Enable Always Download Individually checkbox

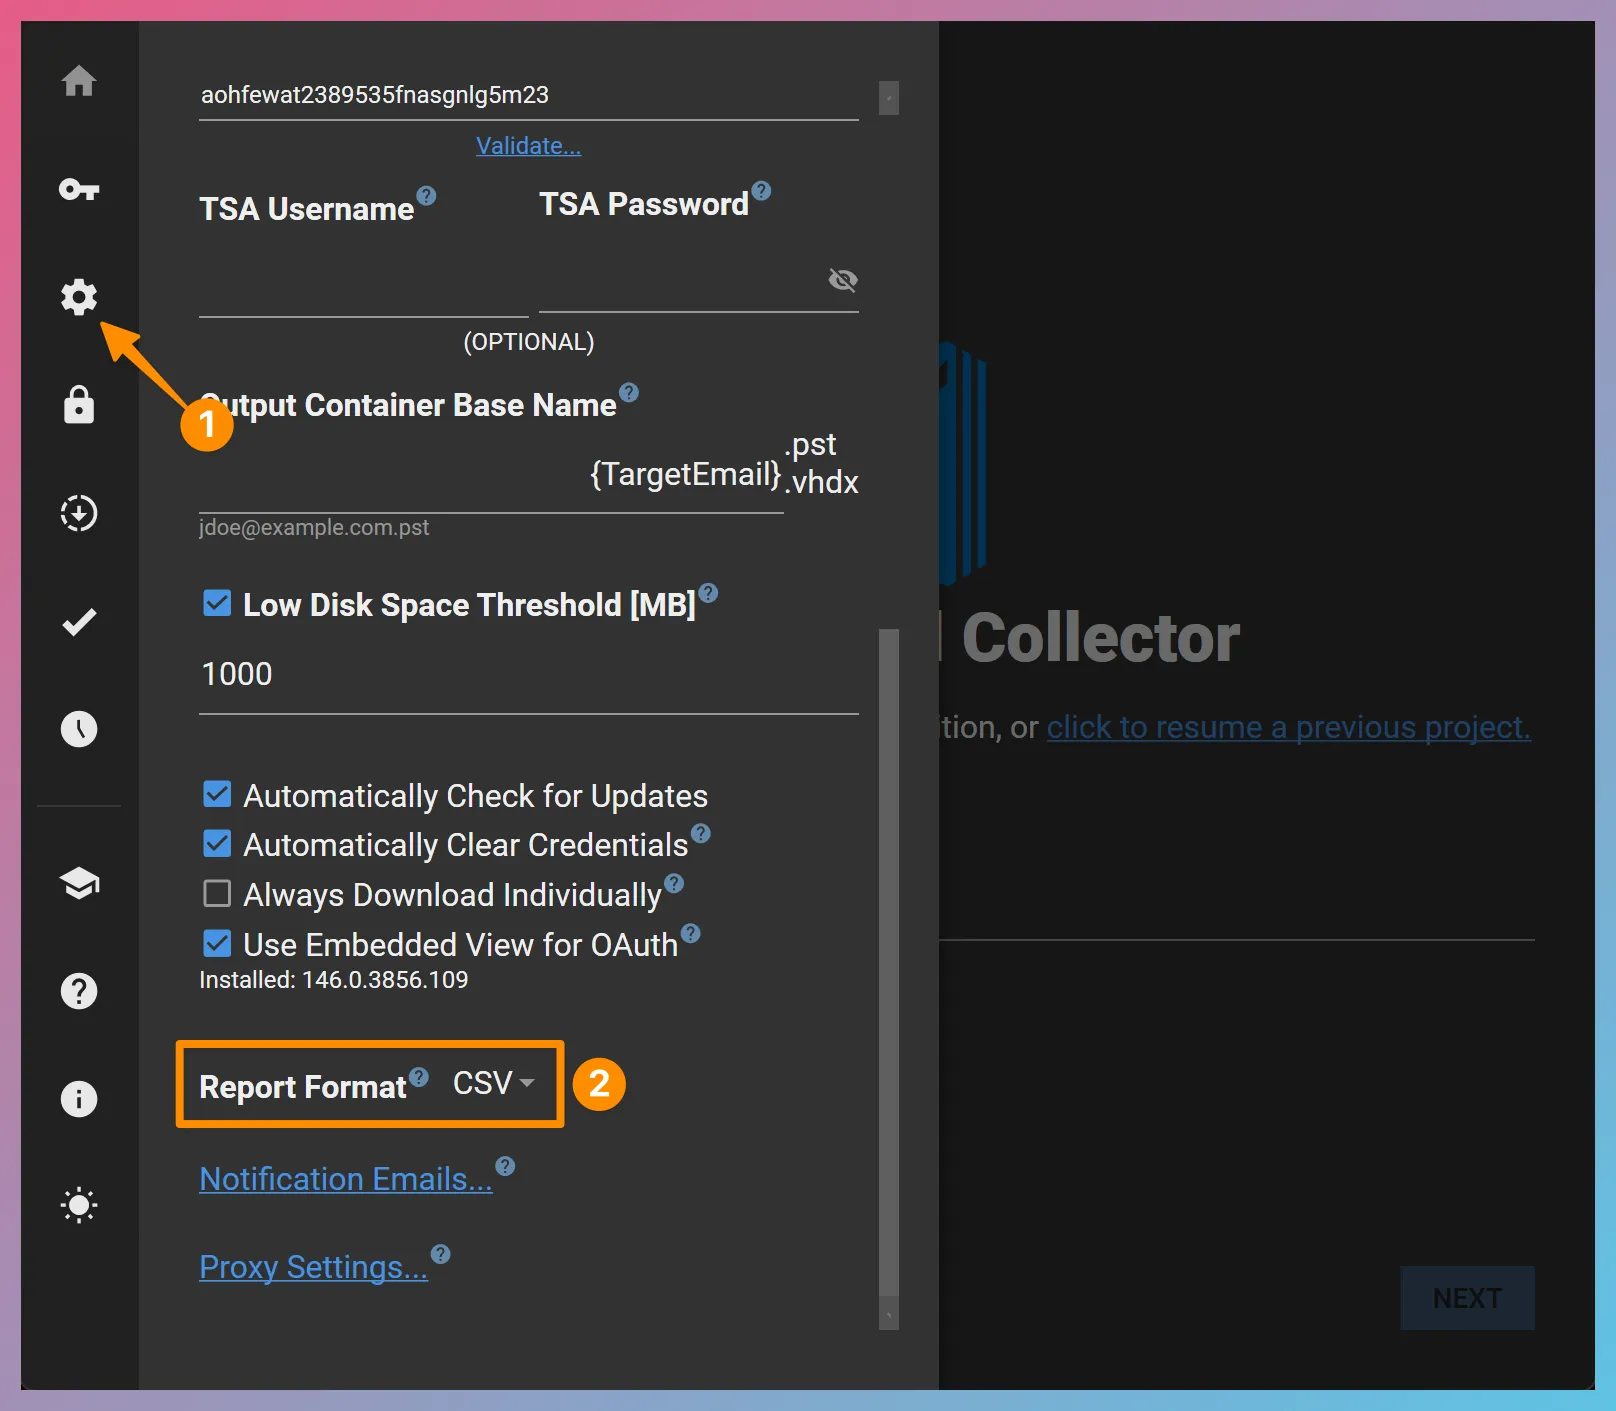point(217,893)
